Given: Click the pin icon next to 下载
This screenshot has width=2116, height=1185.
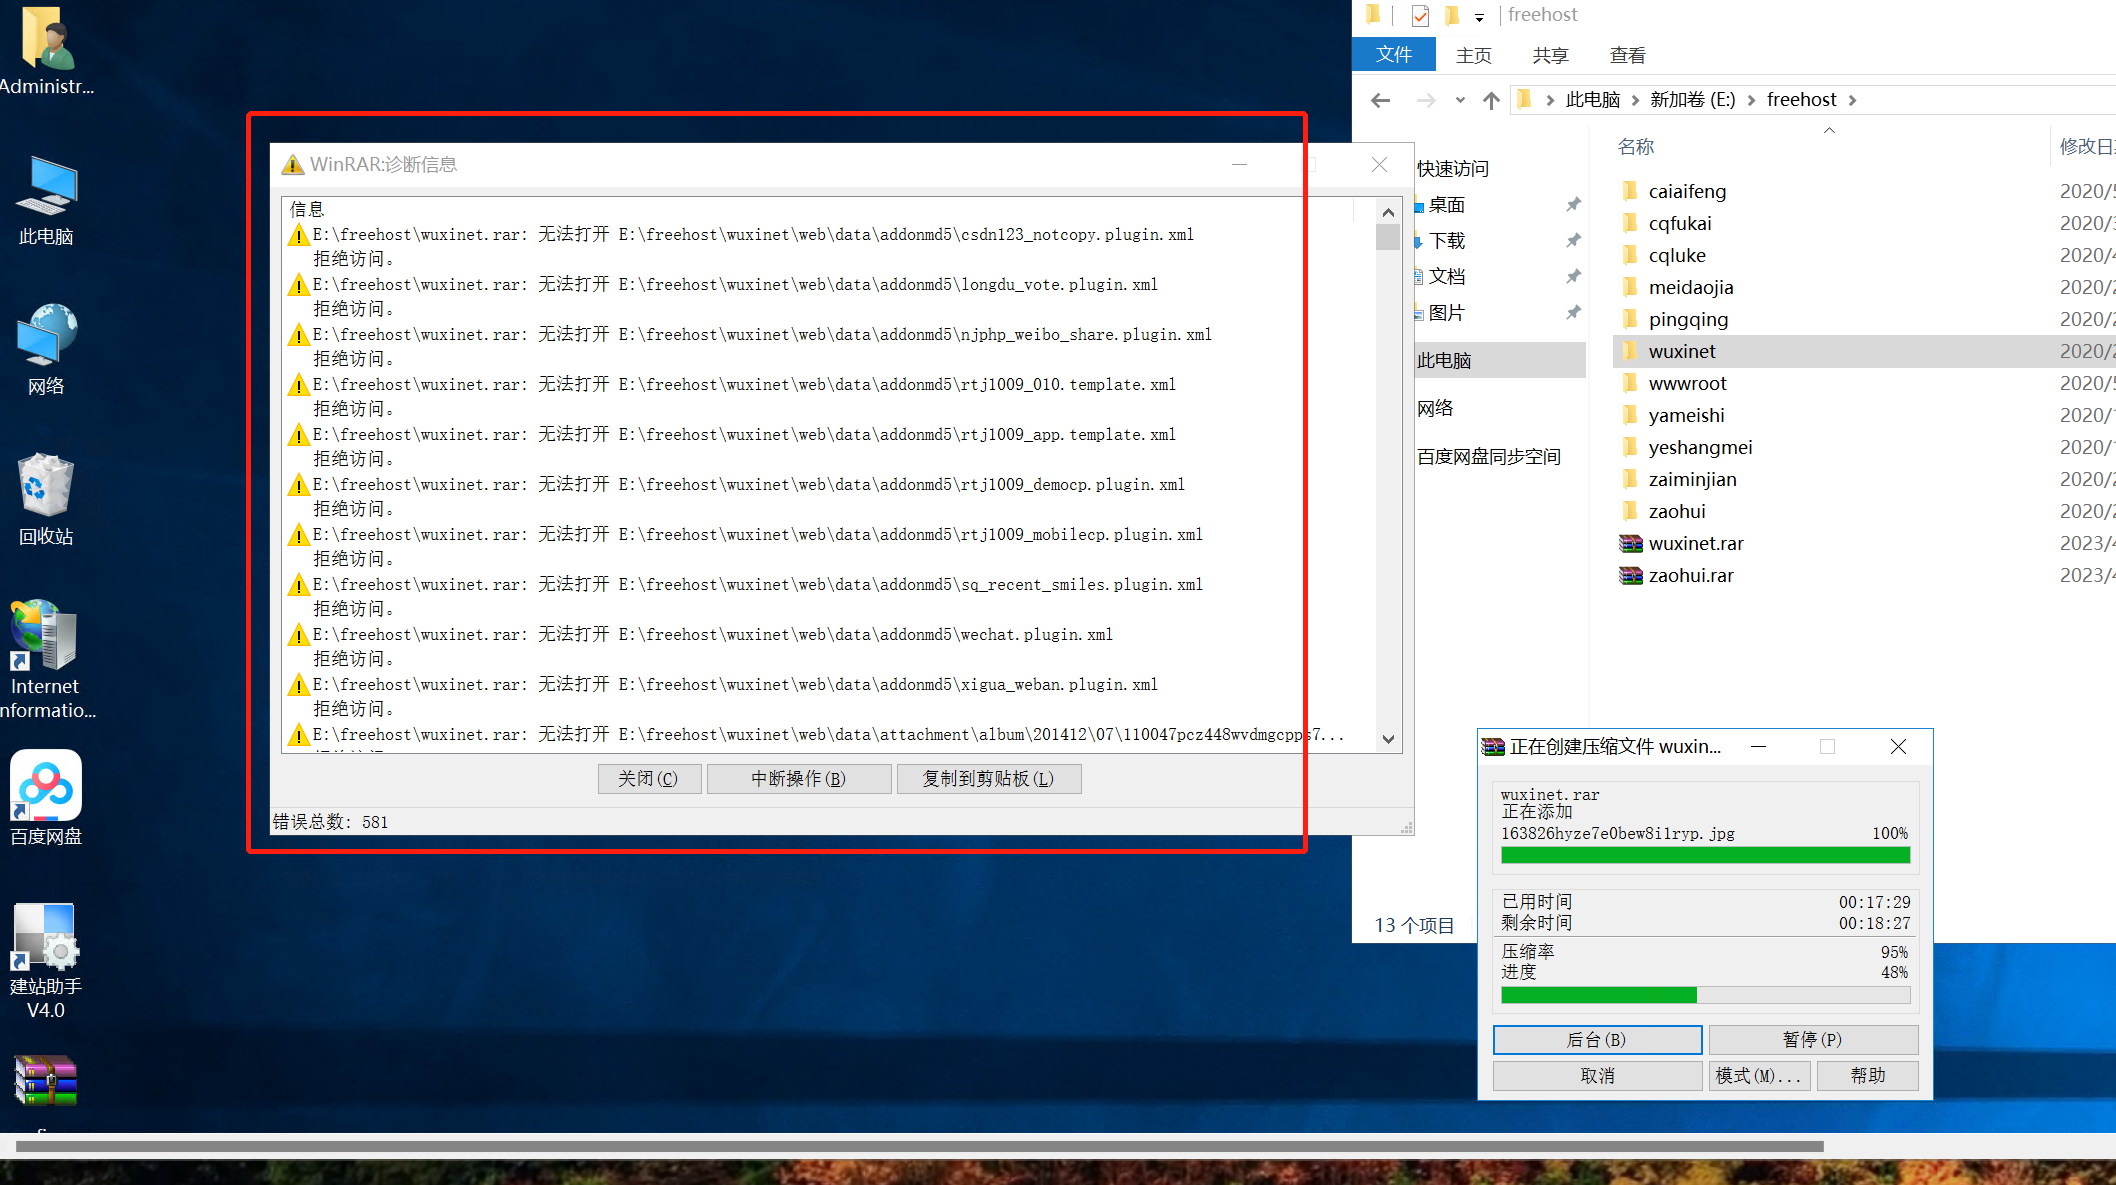Looking at the screenshot, I should (x=1573, y=241).
